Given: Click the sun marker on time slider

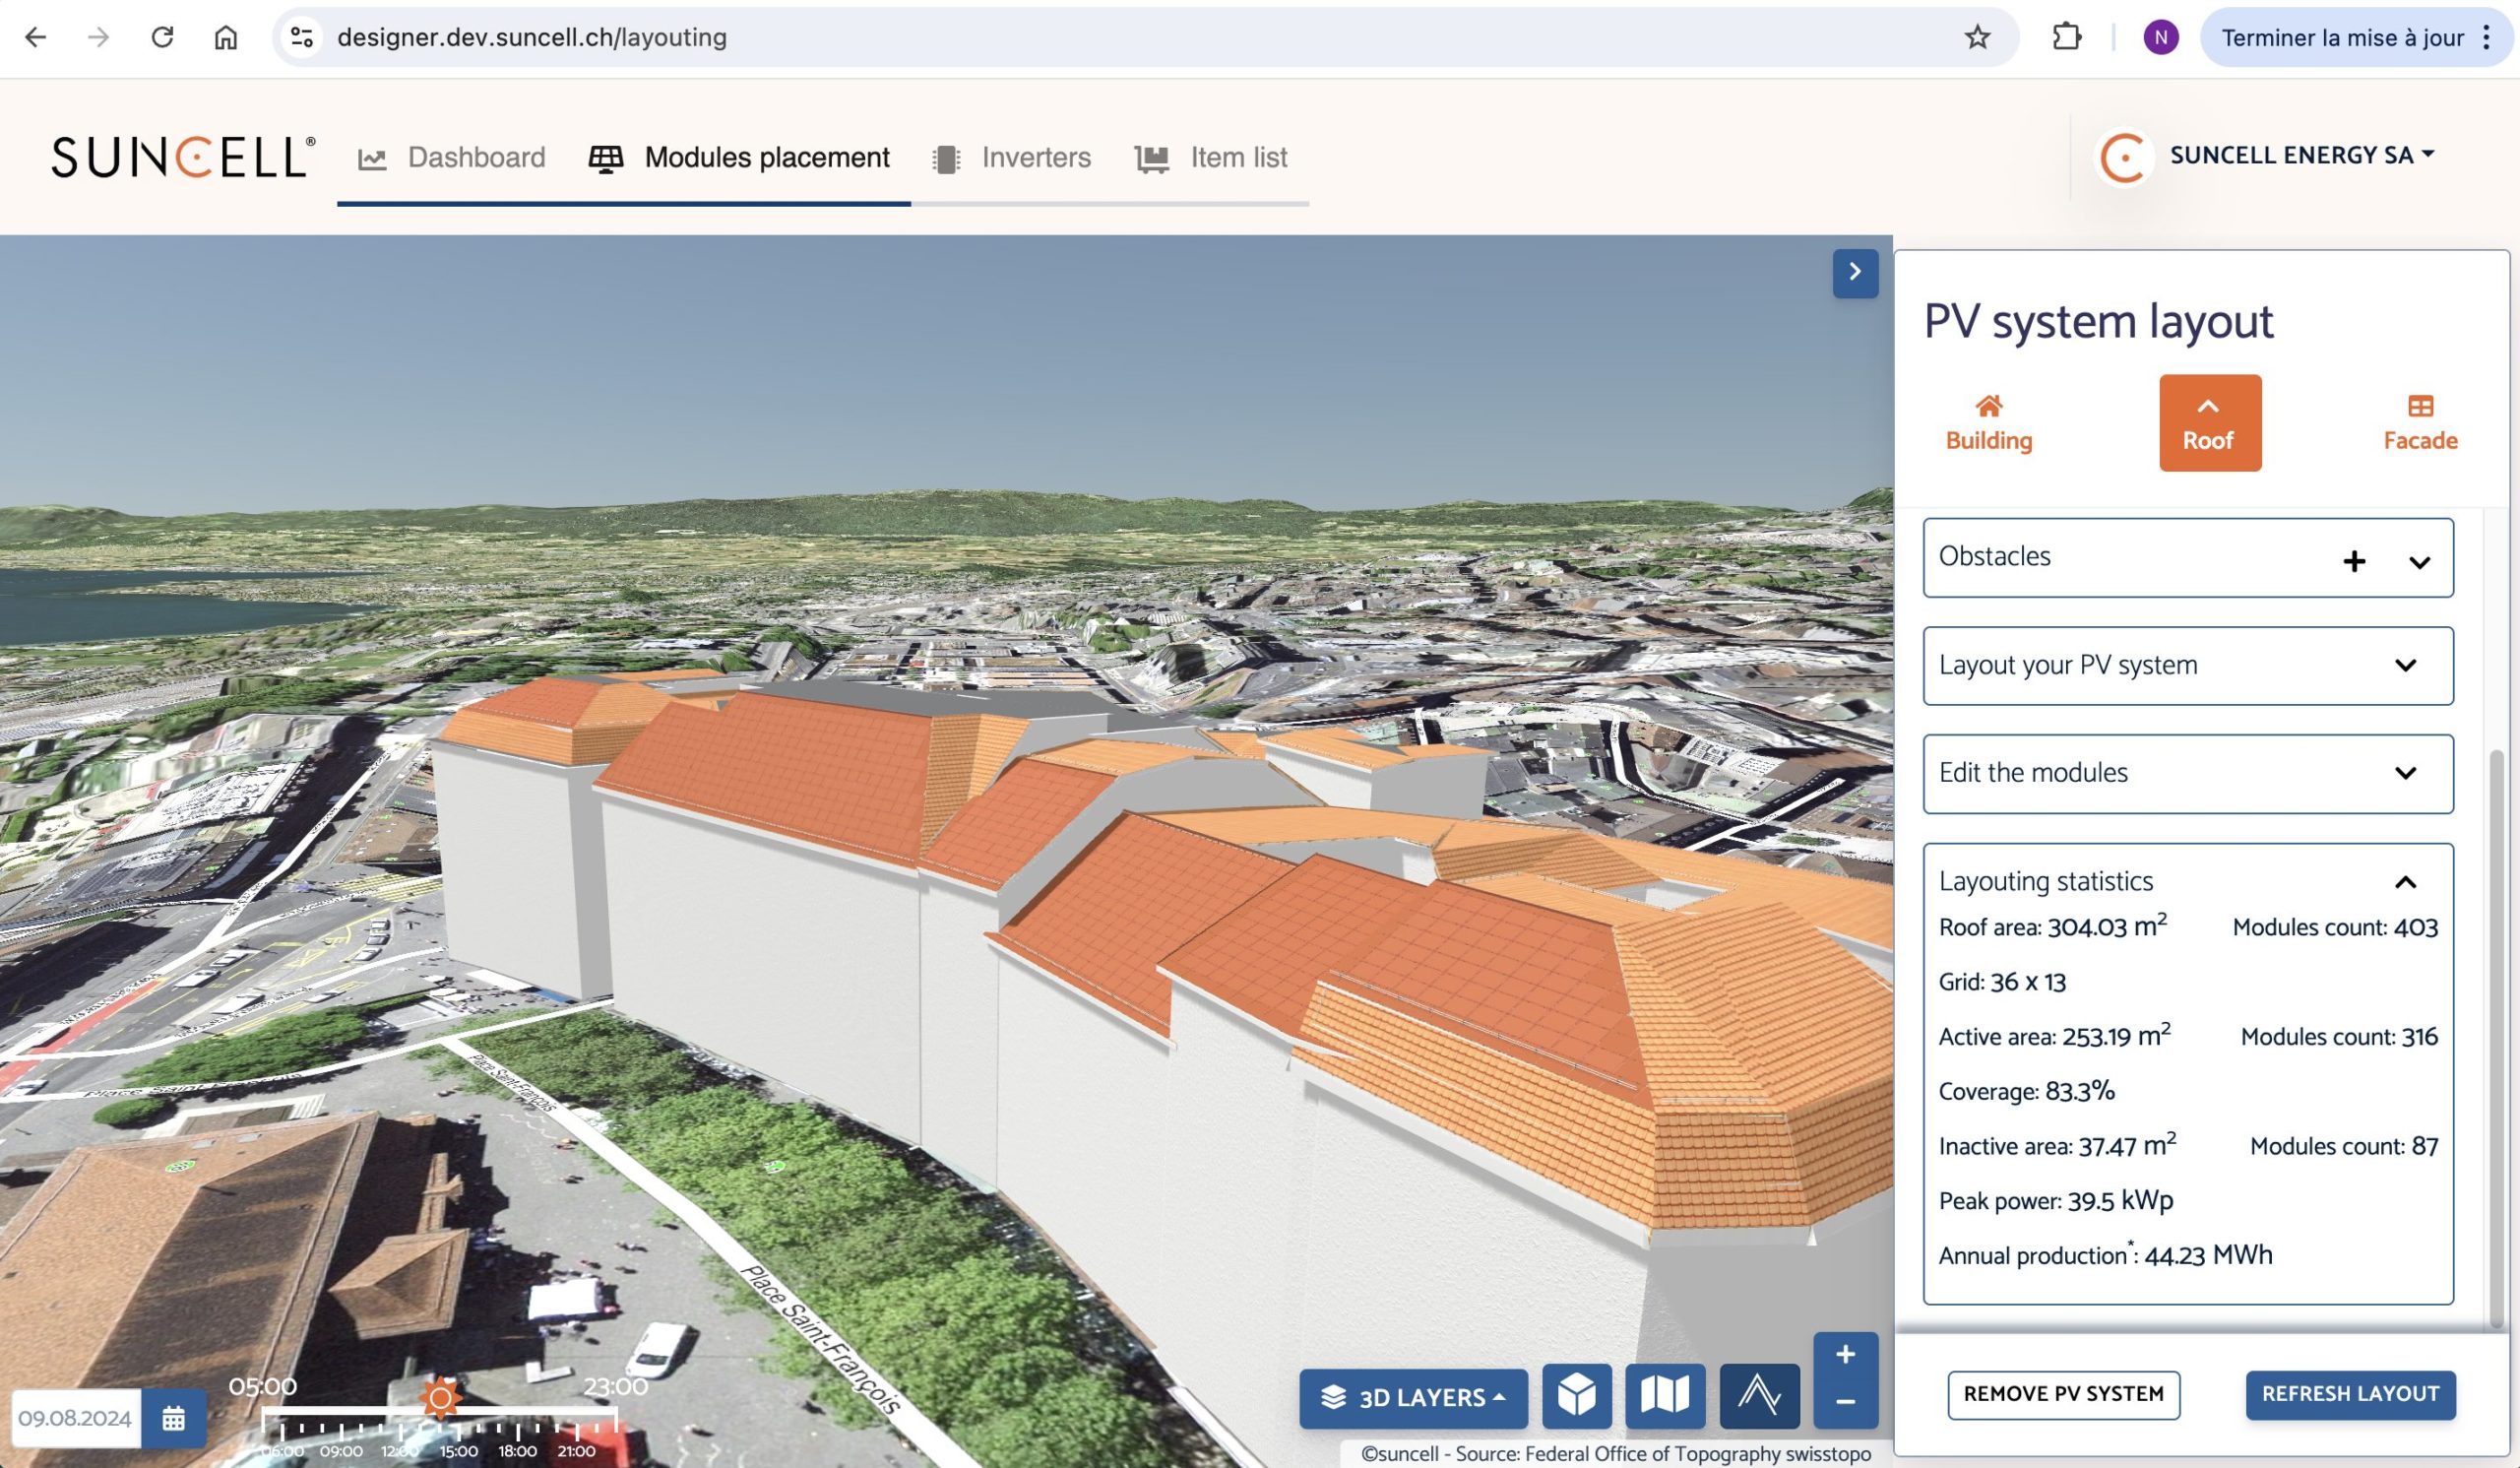Looking at the screenshot, I should click(440, 1397).
